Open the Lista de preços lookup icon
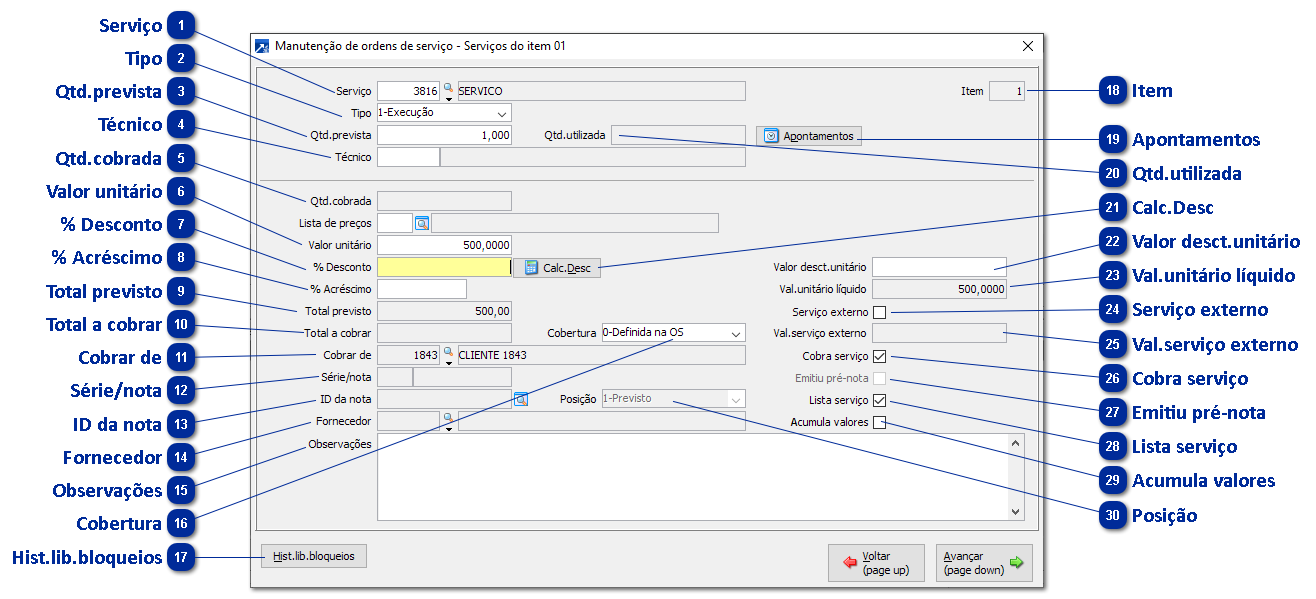1316x599 pixels. (x=422, y=223)
